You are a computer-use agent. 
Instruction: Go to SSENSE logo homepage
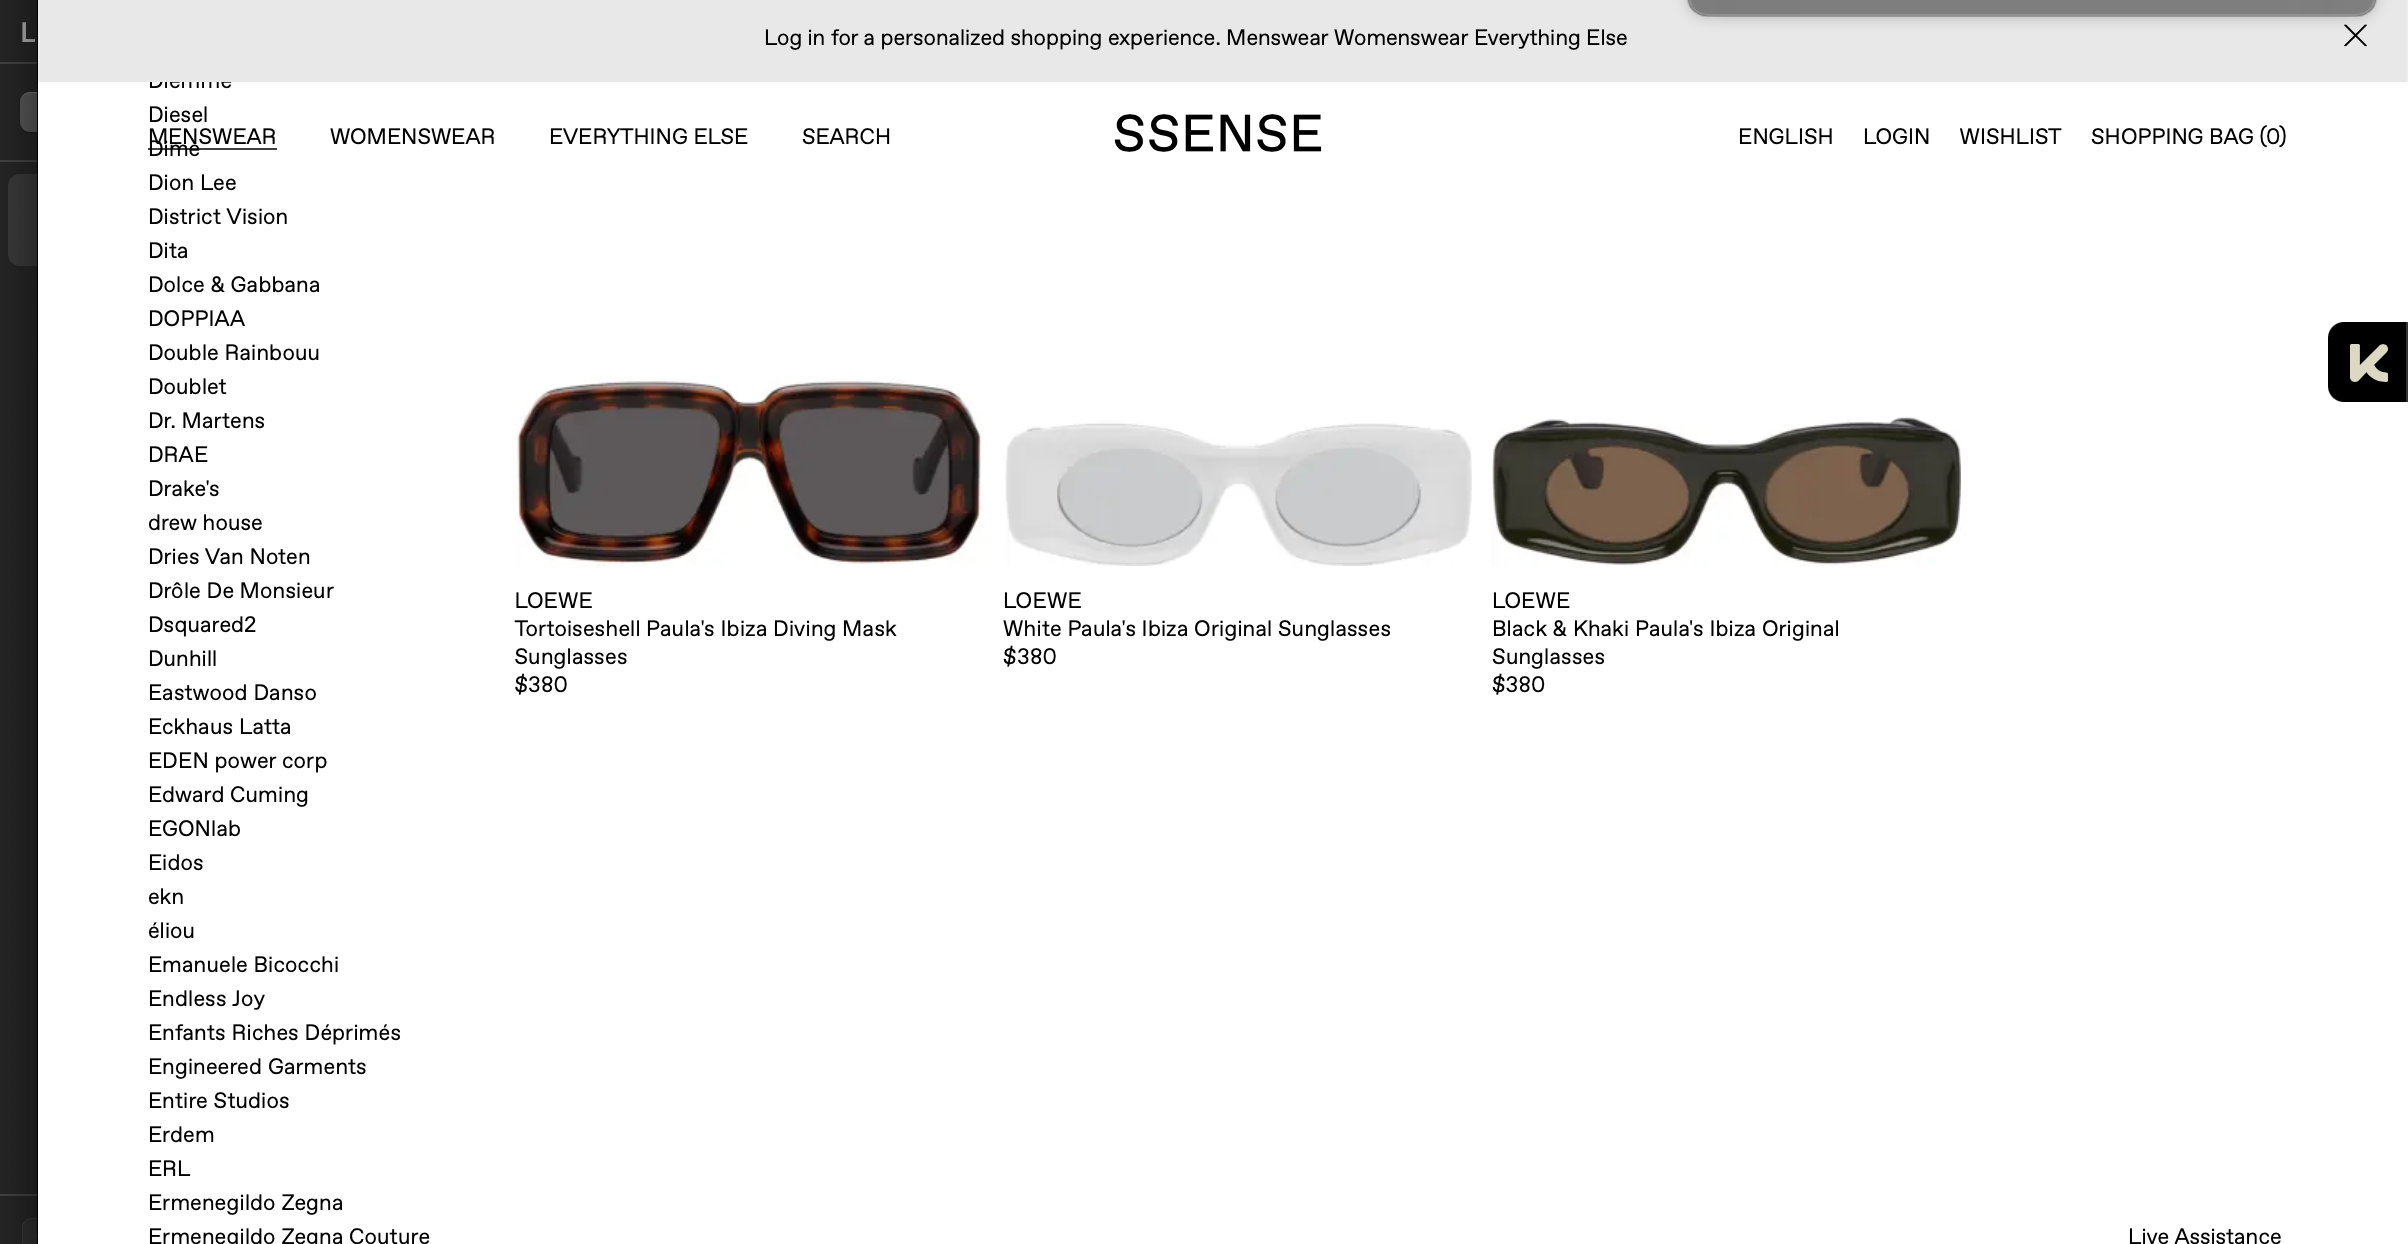pos(1217,134)
